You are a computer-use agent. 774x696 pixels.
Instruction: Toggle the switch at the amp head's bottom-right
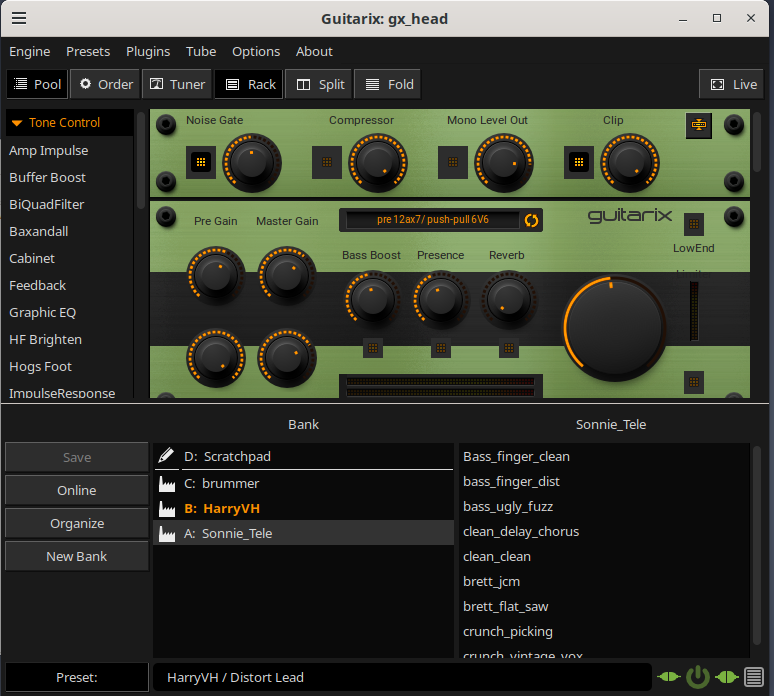(x=694, y=382)
